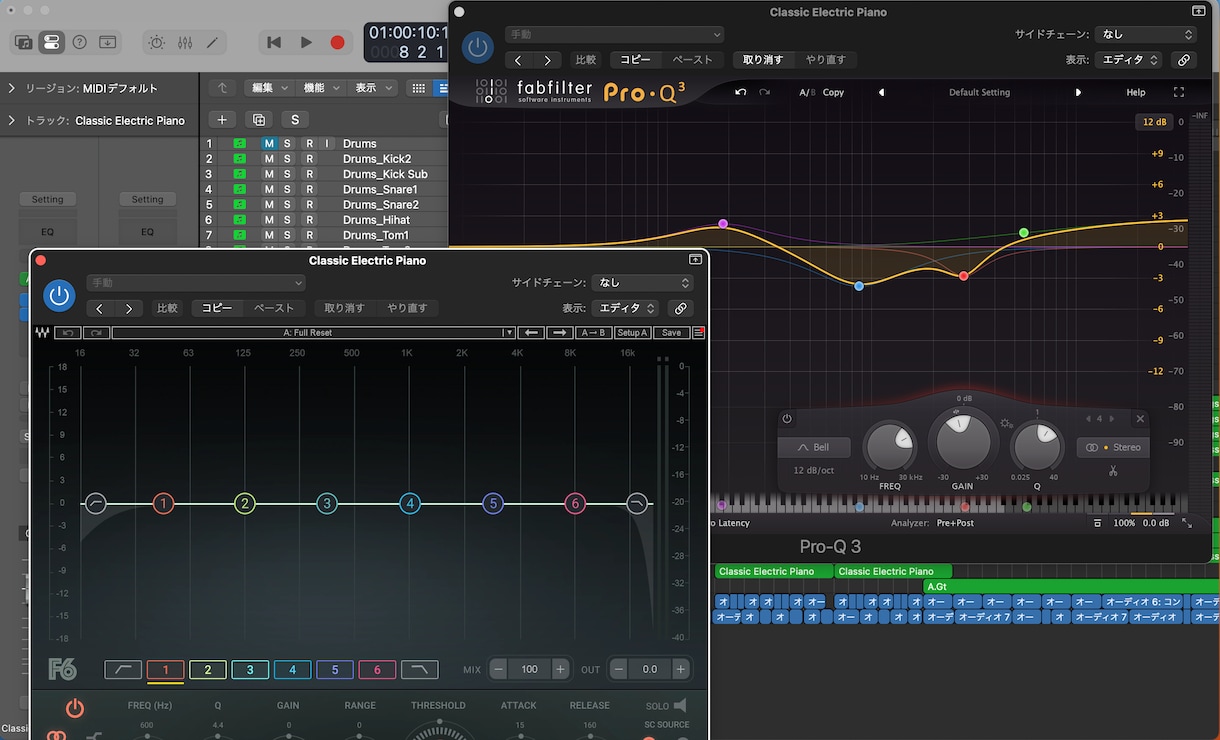Open the Stereo placement dropdown in Pro-Q
This screenshot has height=740, width=1220.
pyautogui.click(x=1113, y=447)
